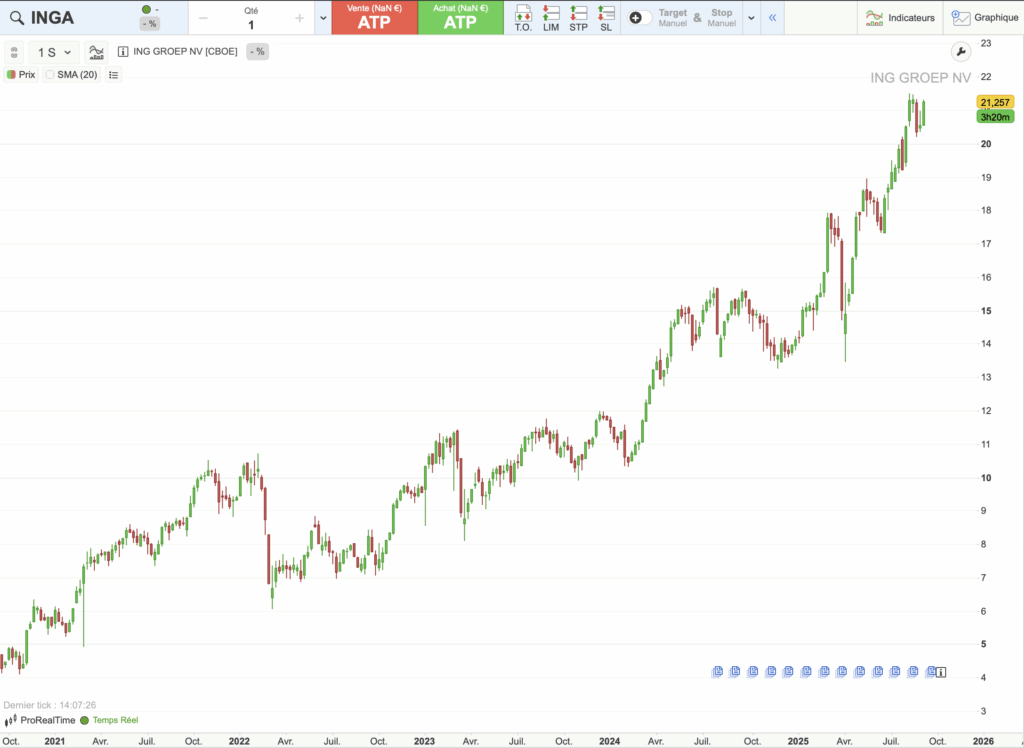Click the Achat ATP buy button
The width and height of the screenshot is (1024, 748).
coord(461,17)
